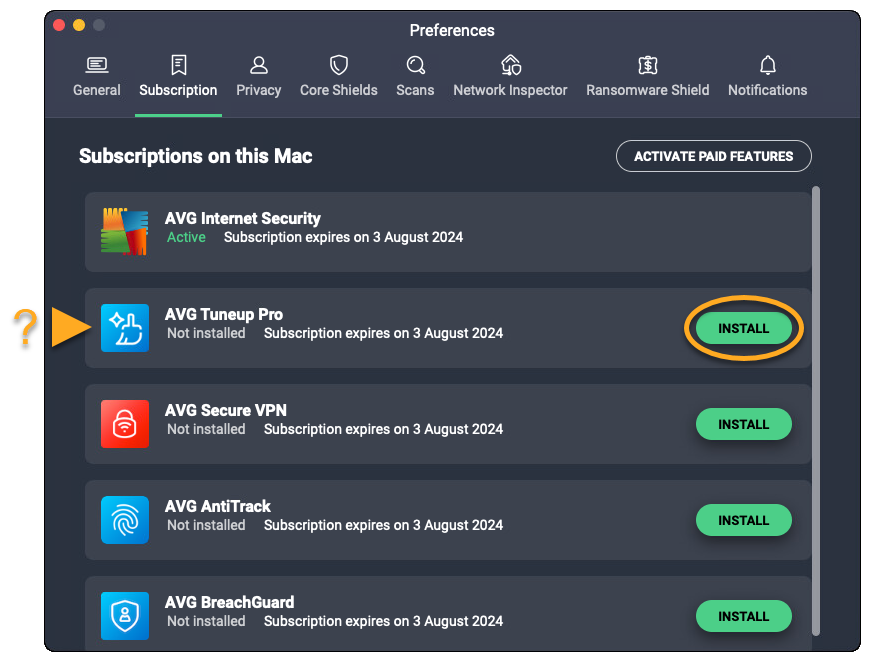Click the AVG BreachGuard shield icon
Viewport: 872px width, 666px height.
point(125,616)
